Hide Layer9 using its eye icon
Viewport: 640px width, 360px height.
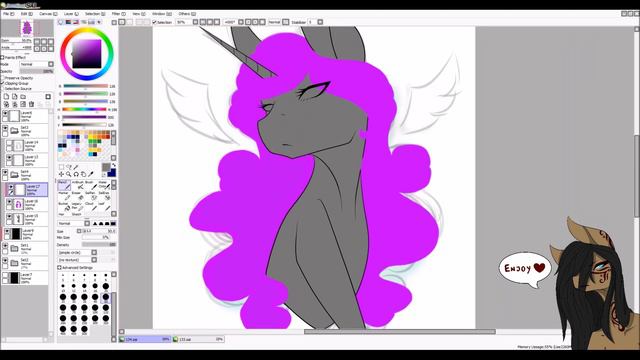click(7, 231)
